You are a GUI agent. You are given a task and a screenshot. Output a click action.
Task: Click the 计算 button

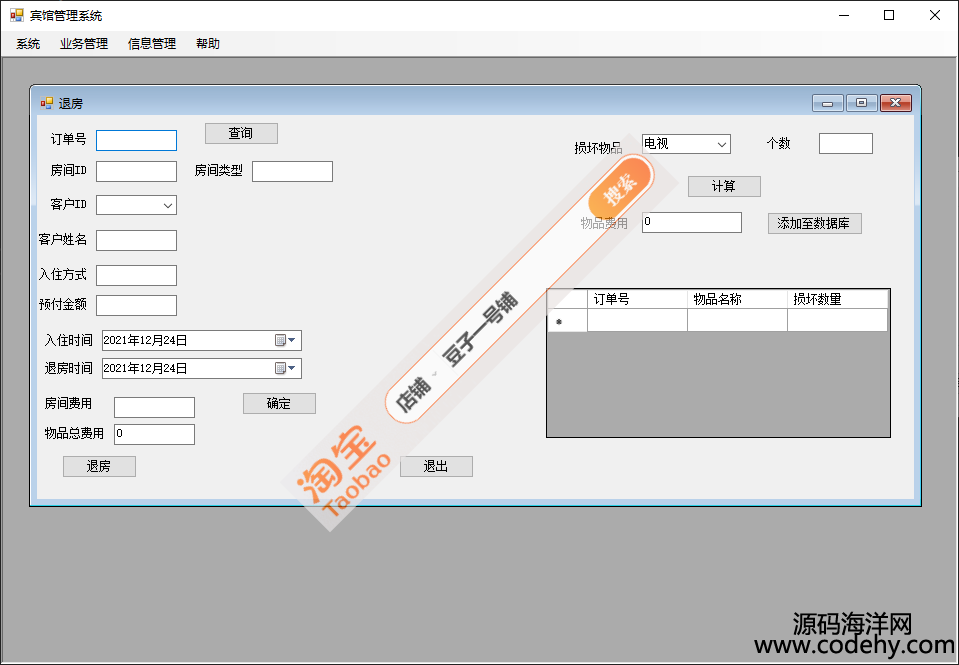tap(724, 187)
